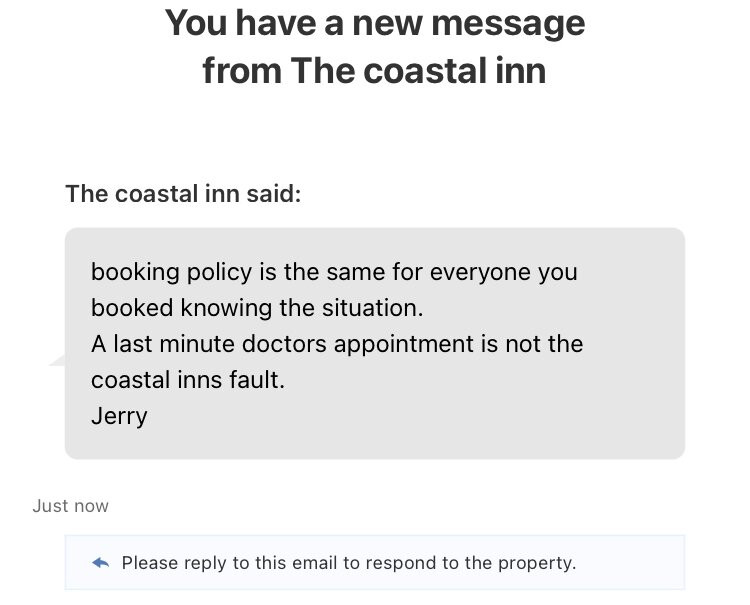This screenshot has width=750, height=605.
Task: Click the blue reply arrow icon
Action: click(100, 562)
